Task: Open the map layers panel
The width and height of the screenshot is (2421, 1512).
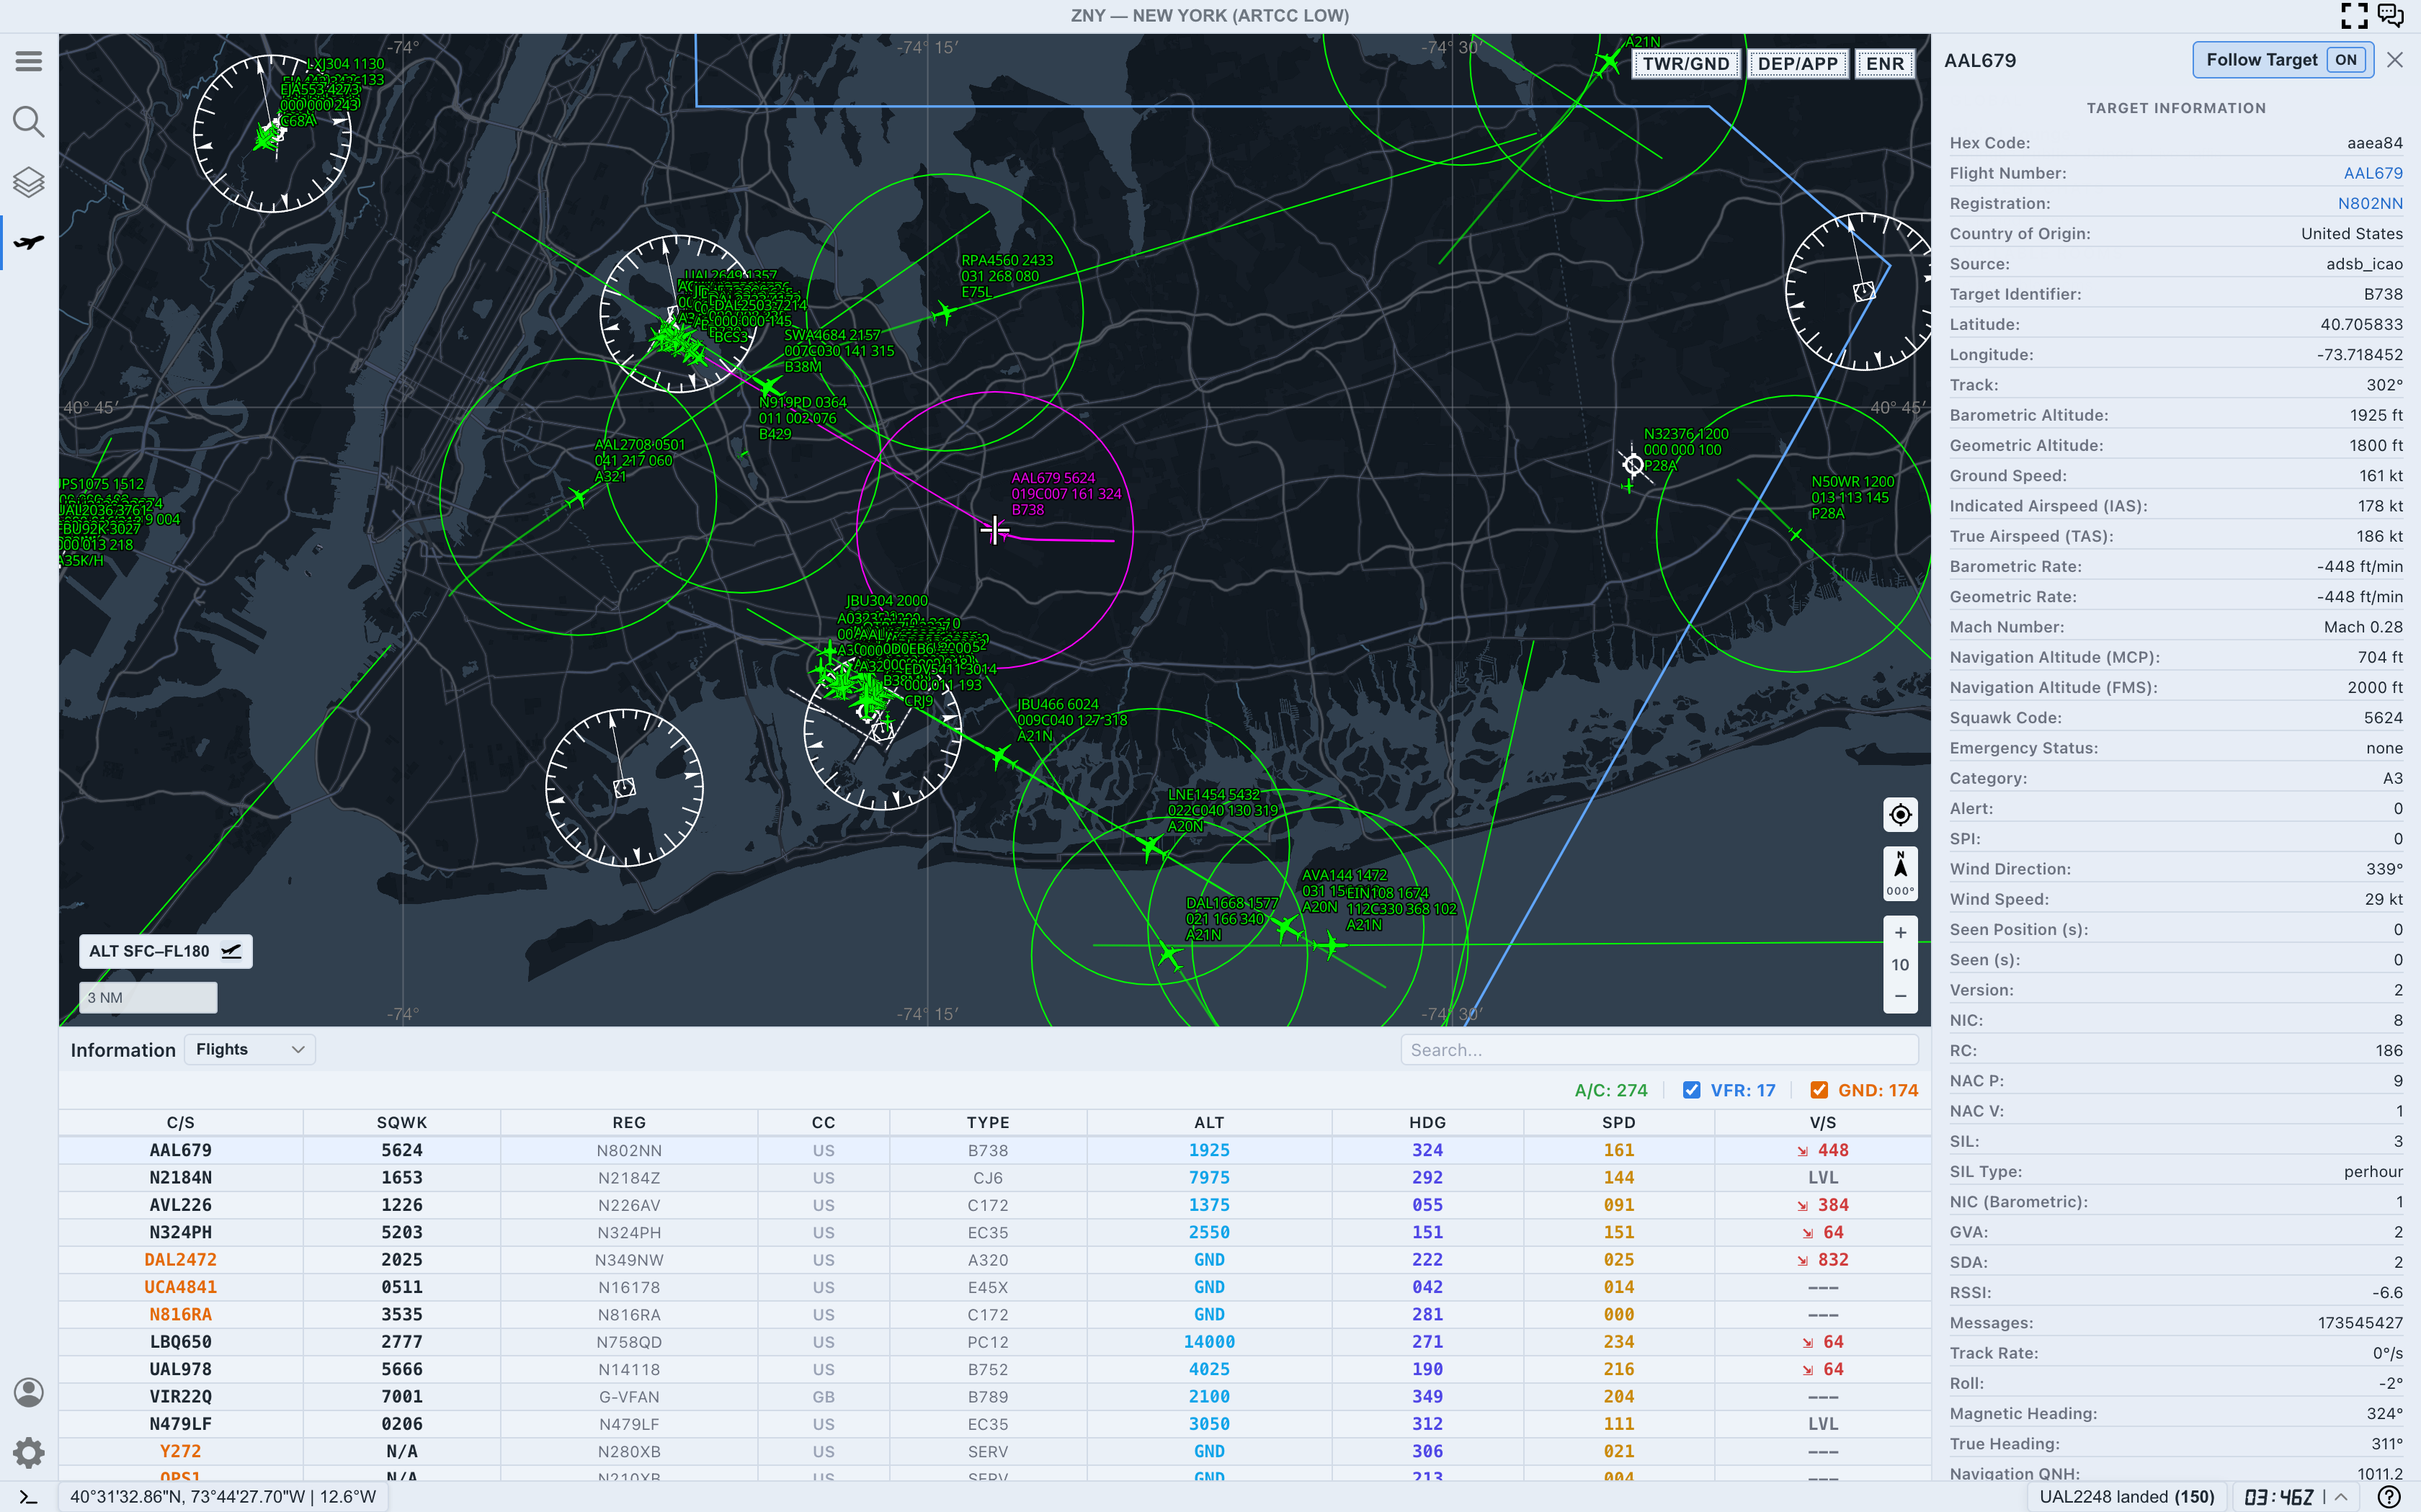Action: tap(28, 182)
